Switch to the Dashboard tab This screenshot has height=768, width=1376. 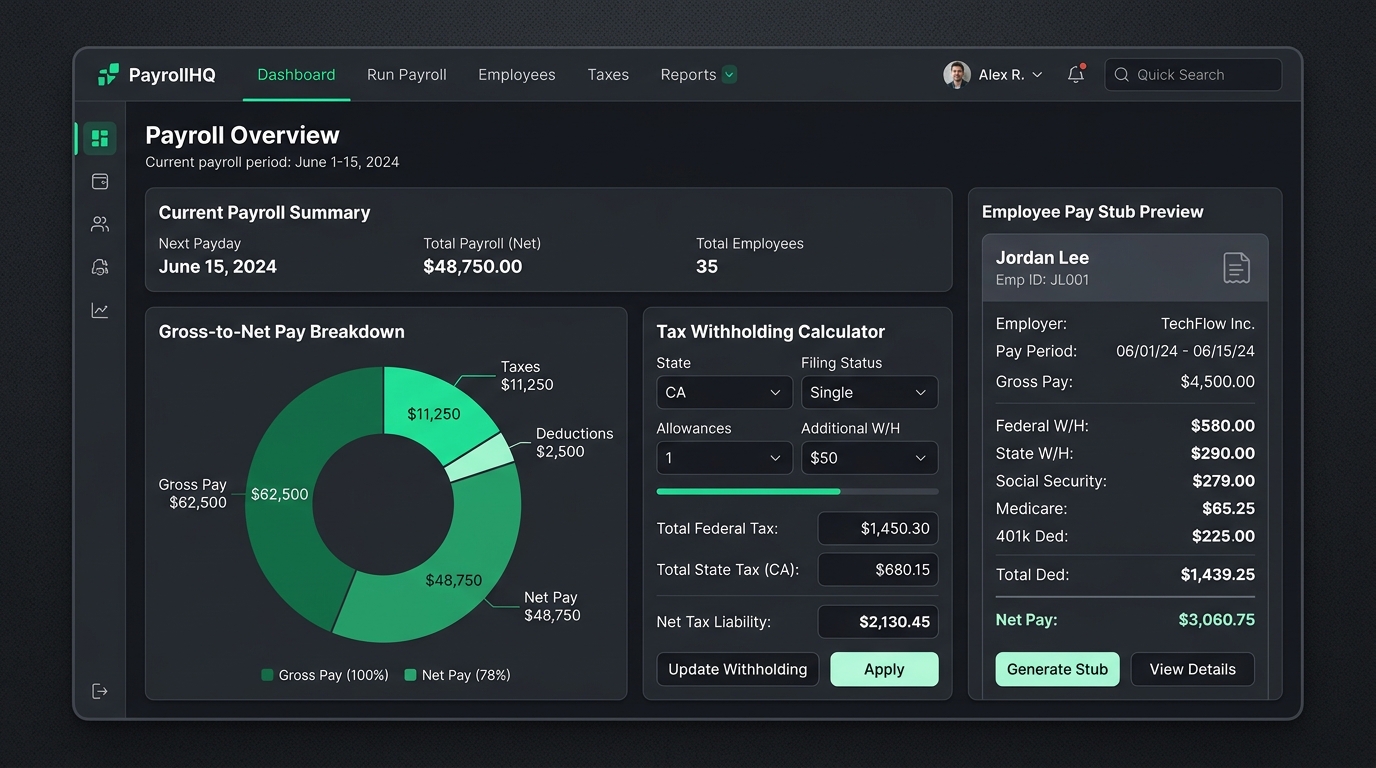point(296,75)
